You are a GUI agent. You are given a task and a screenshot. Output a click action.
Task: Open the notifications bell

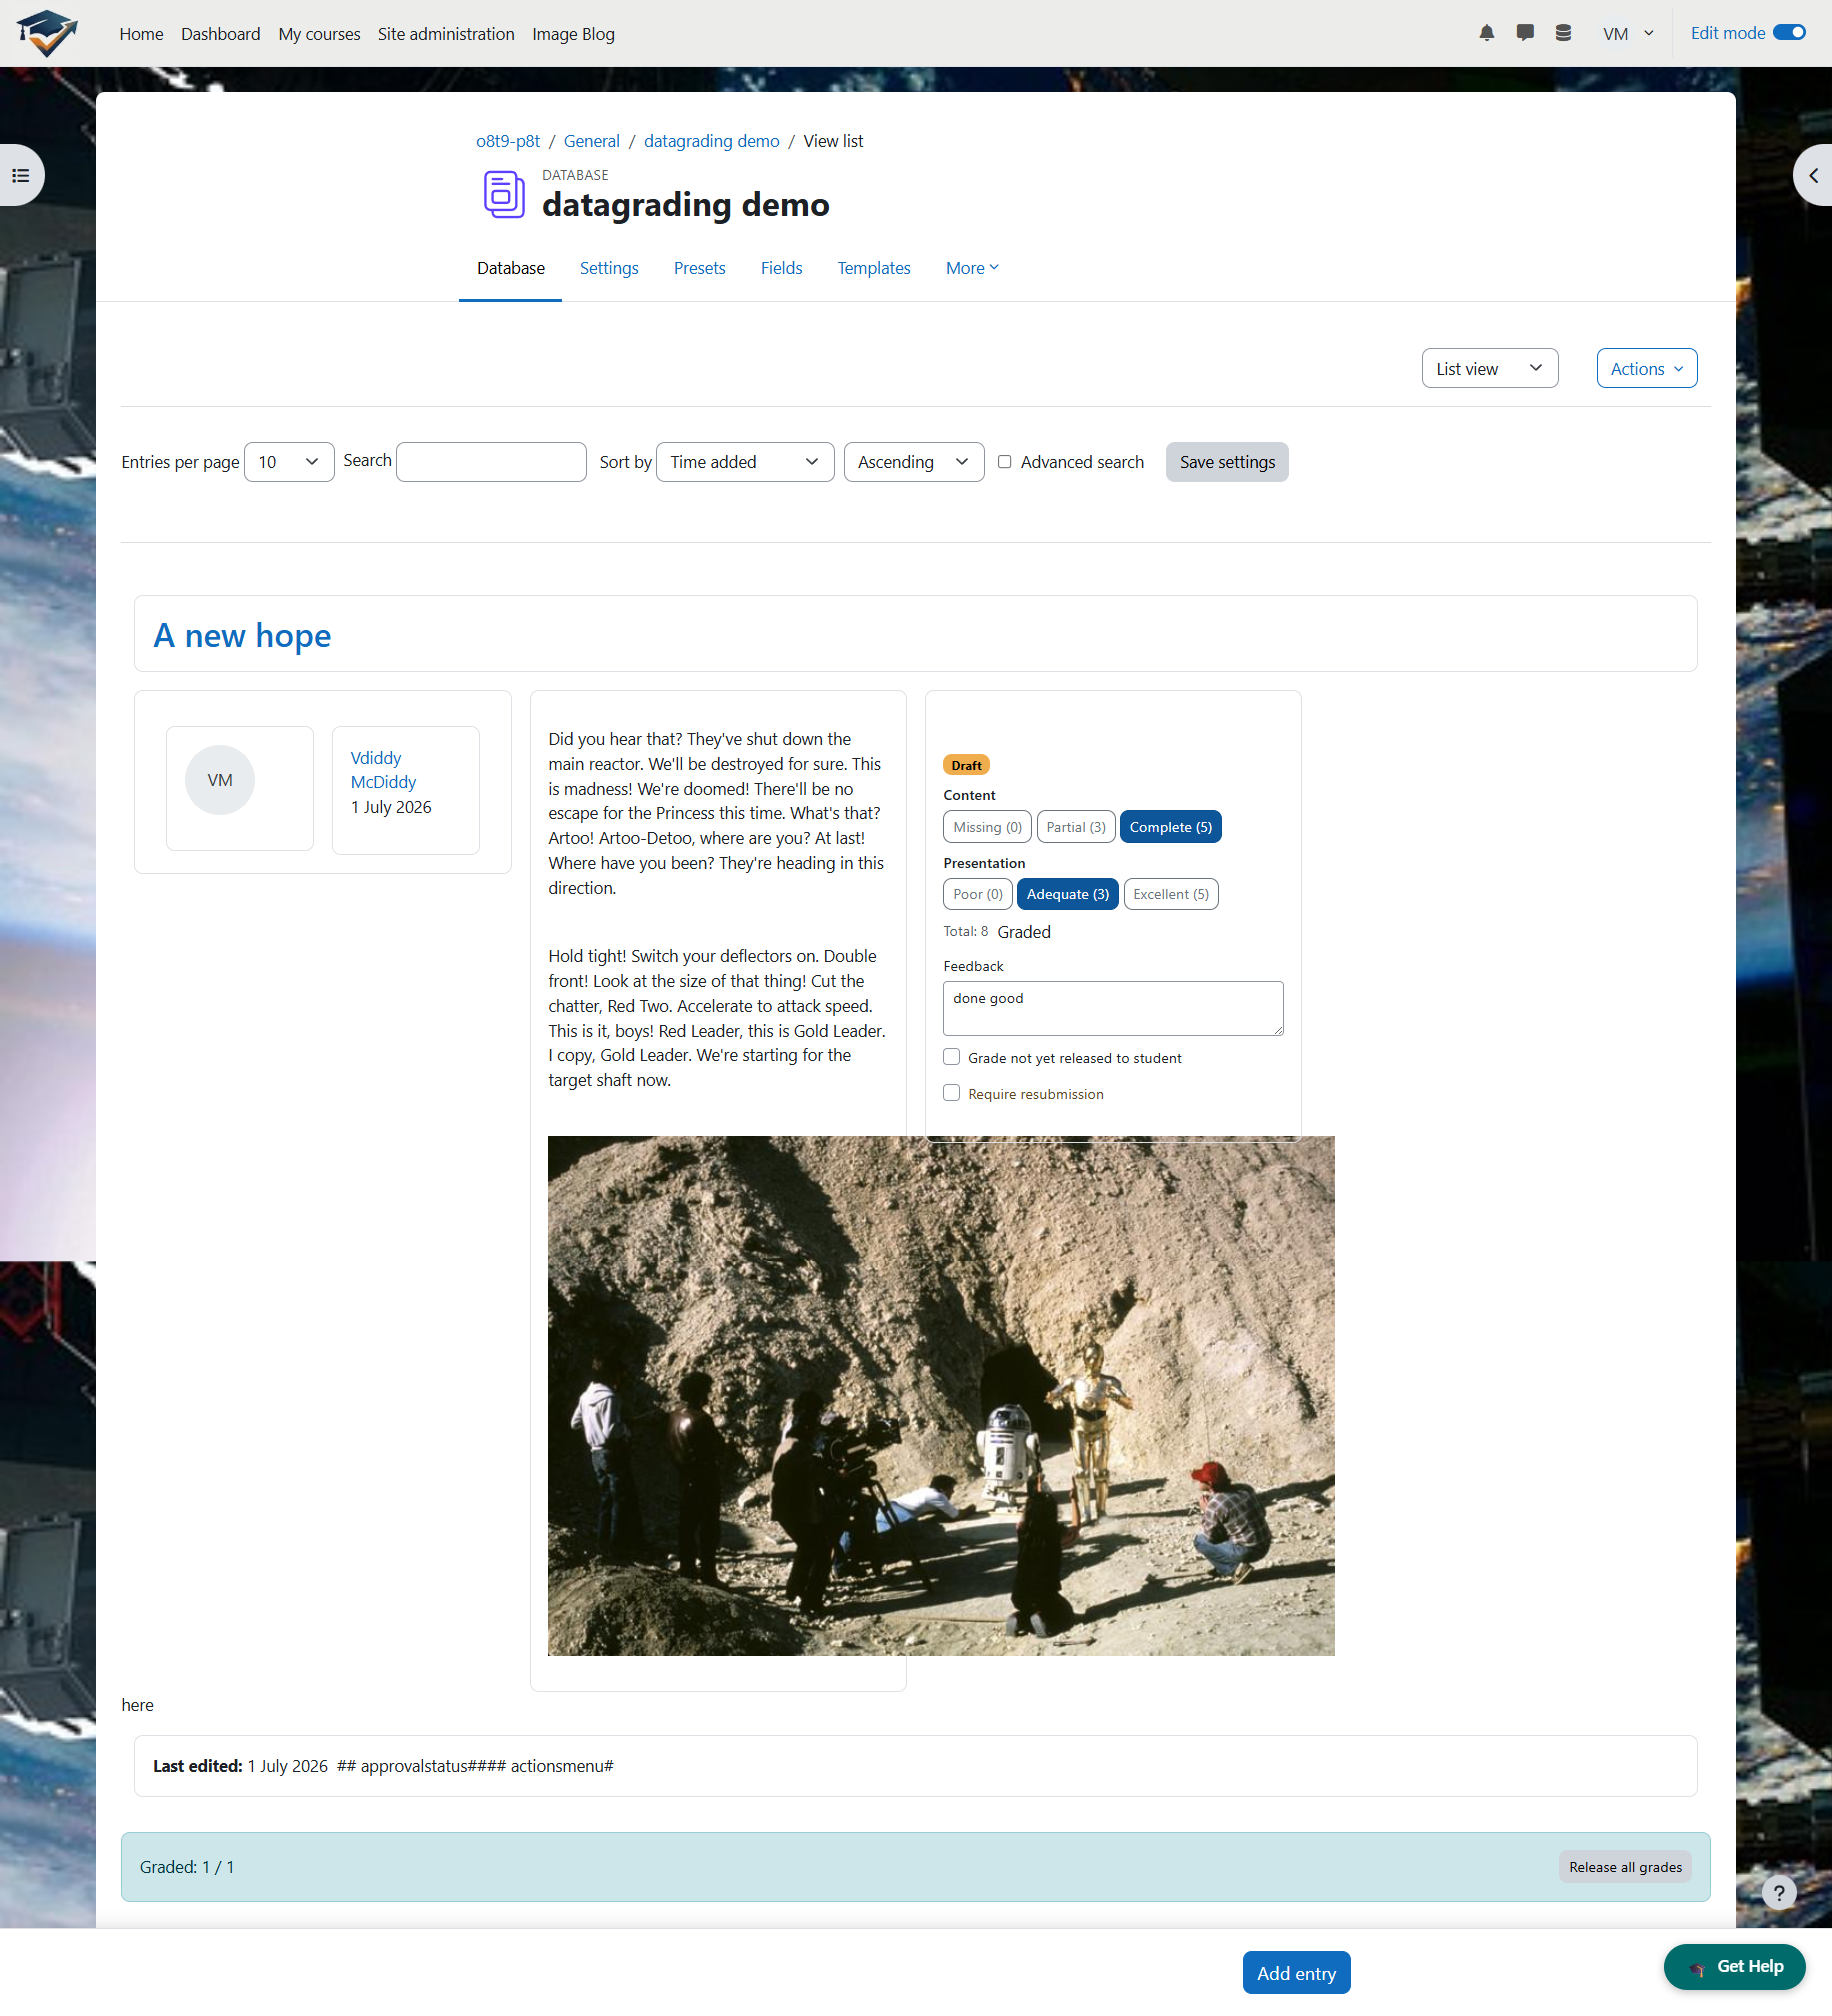click(x=1487, y=33)
